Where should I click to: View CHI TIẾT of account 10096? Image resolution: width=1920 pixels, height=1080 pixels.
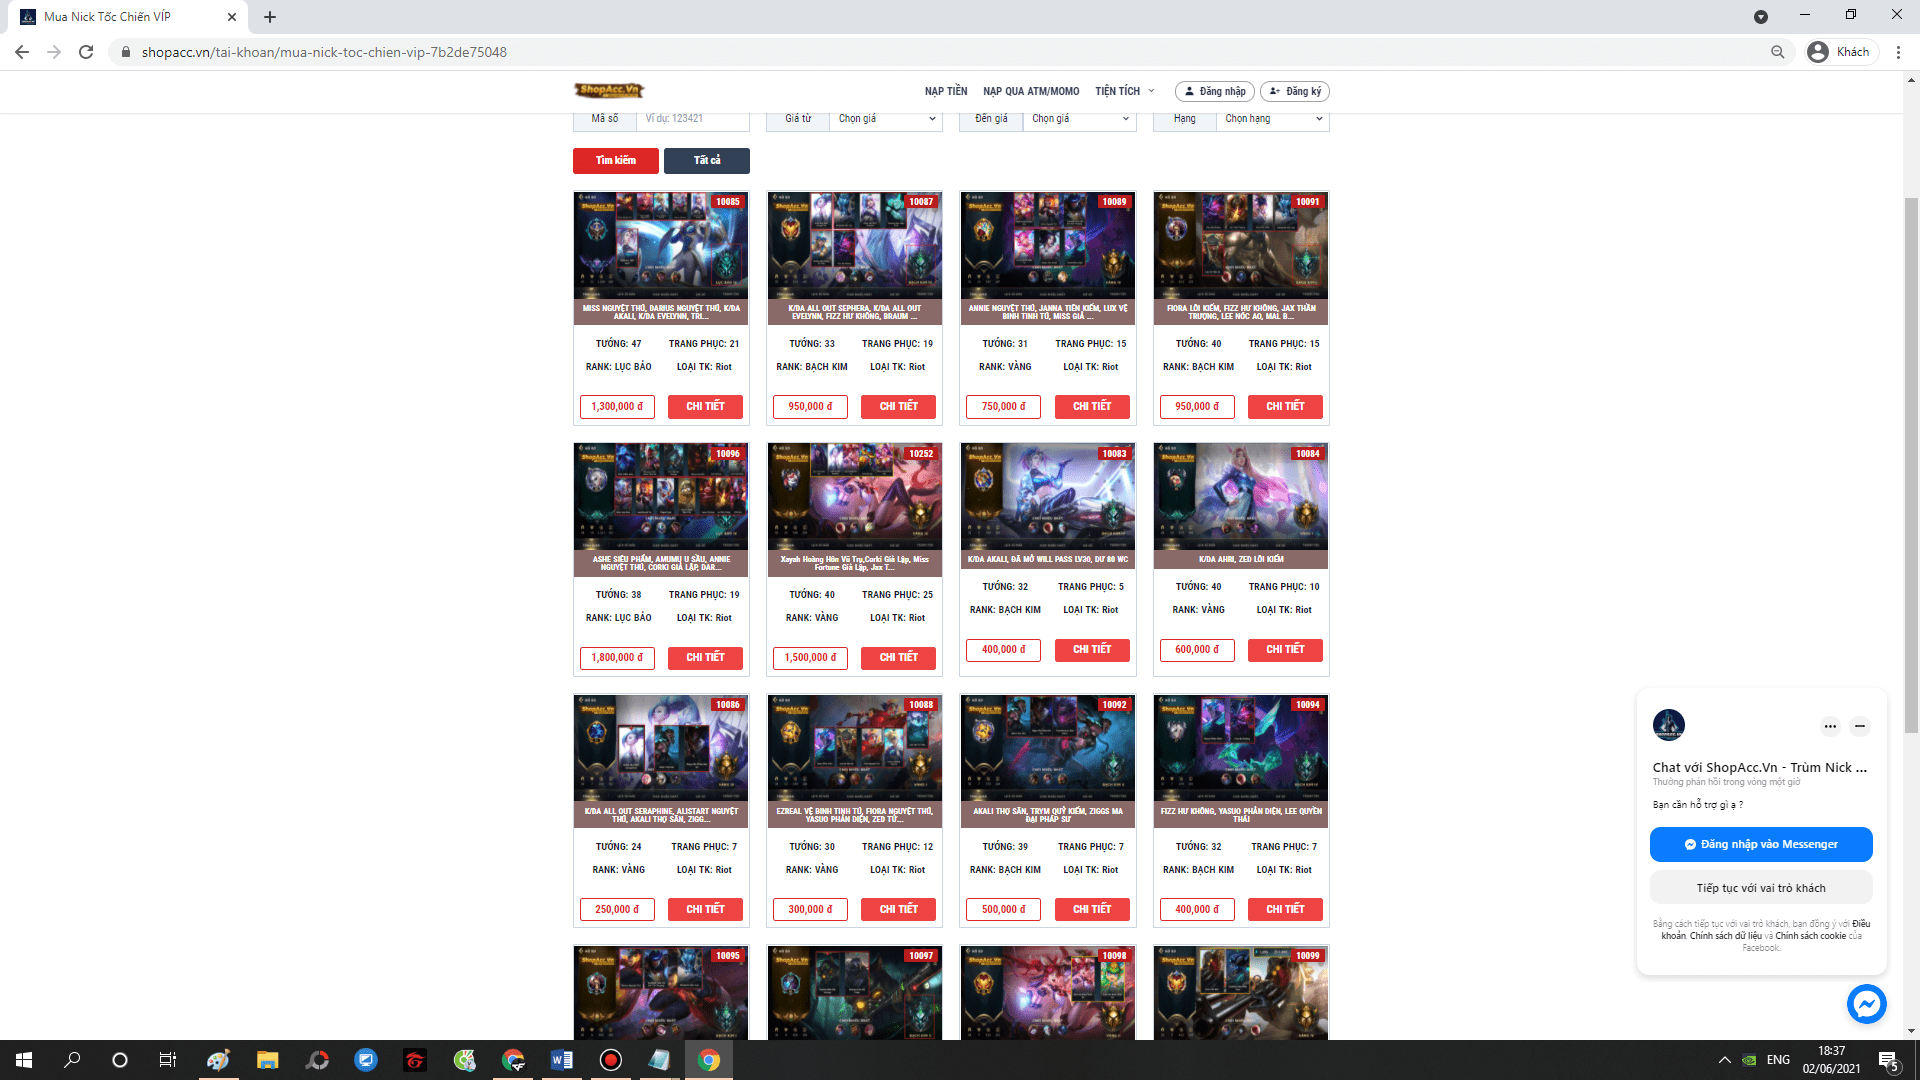click(x=705, y=658)
